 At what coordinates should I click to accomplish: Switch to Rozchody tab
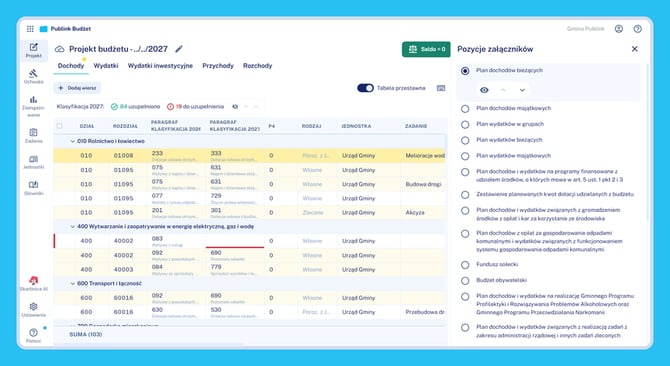point(258,66)
